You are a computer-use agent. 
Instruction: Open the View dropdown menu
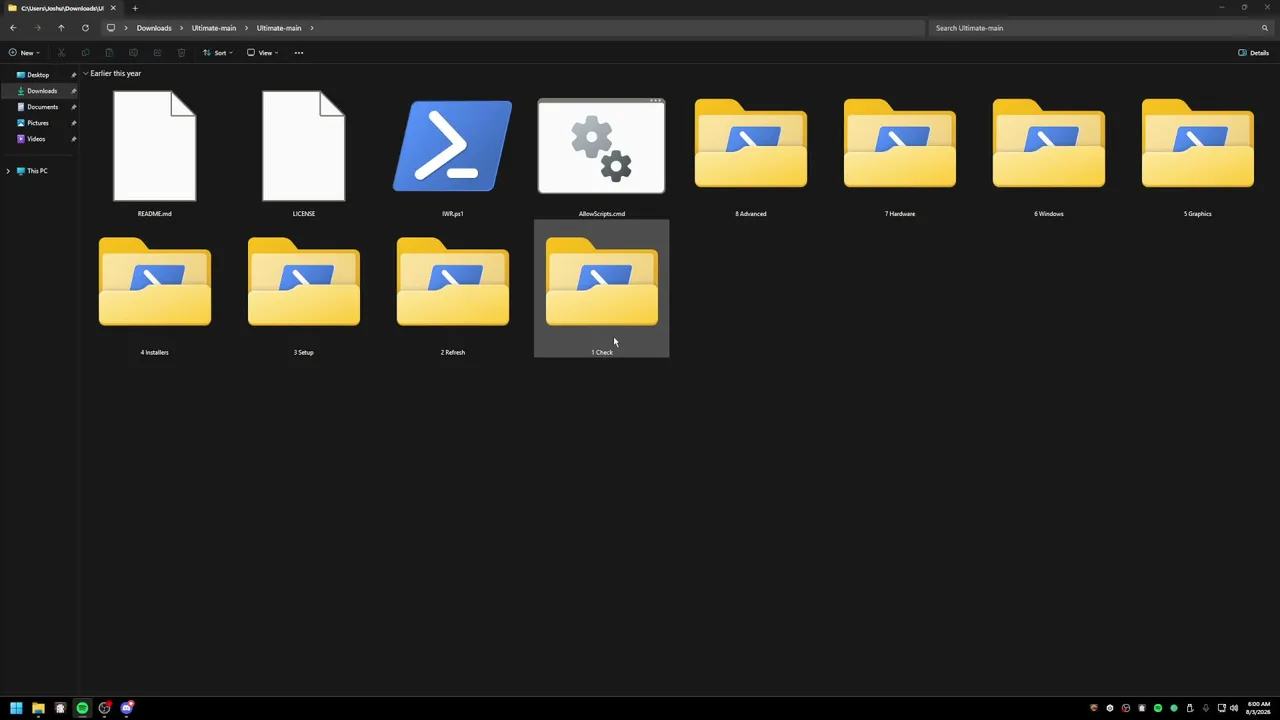263,53
